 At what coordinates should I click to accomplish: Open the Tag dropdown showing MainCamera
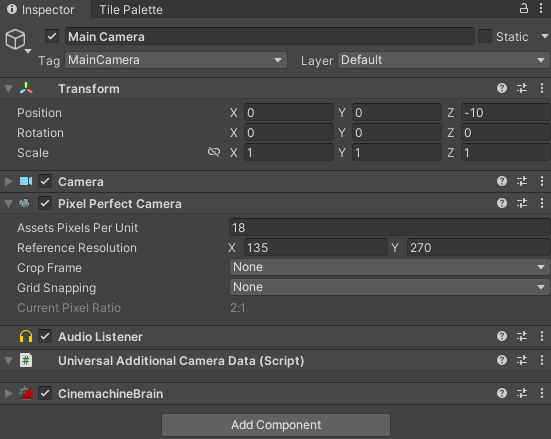click(176, 60)
